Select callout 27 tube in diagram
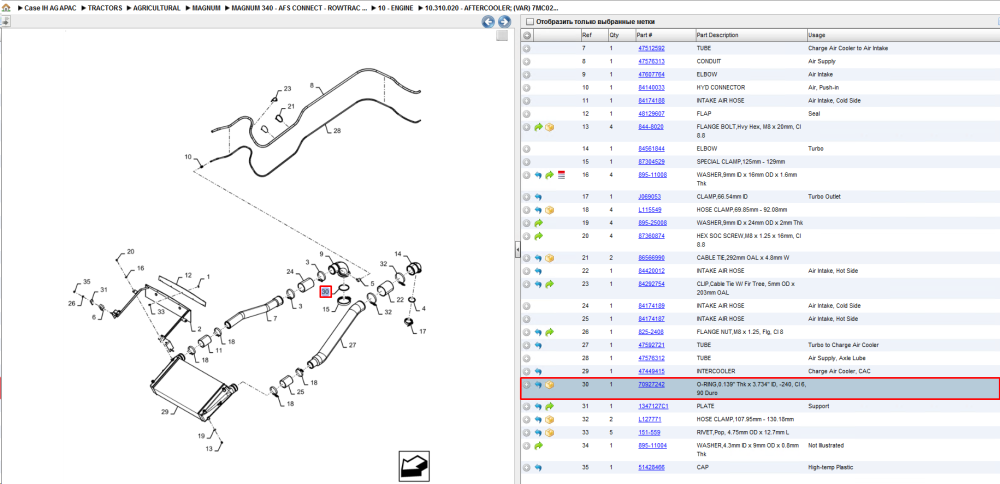 click(353, 346)
